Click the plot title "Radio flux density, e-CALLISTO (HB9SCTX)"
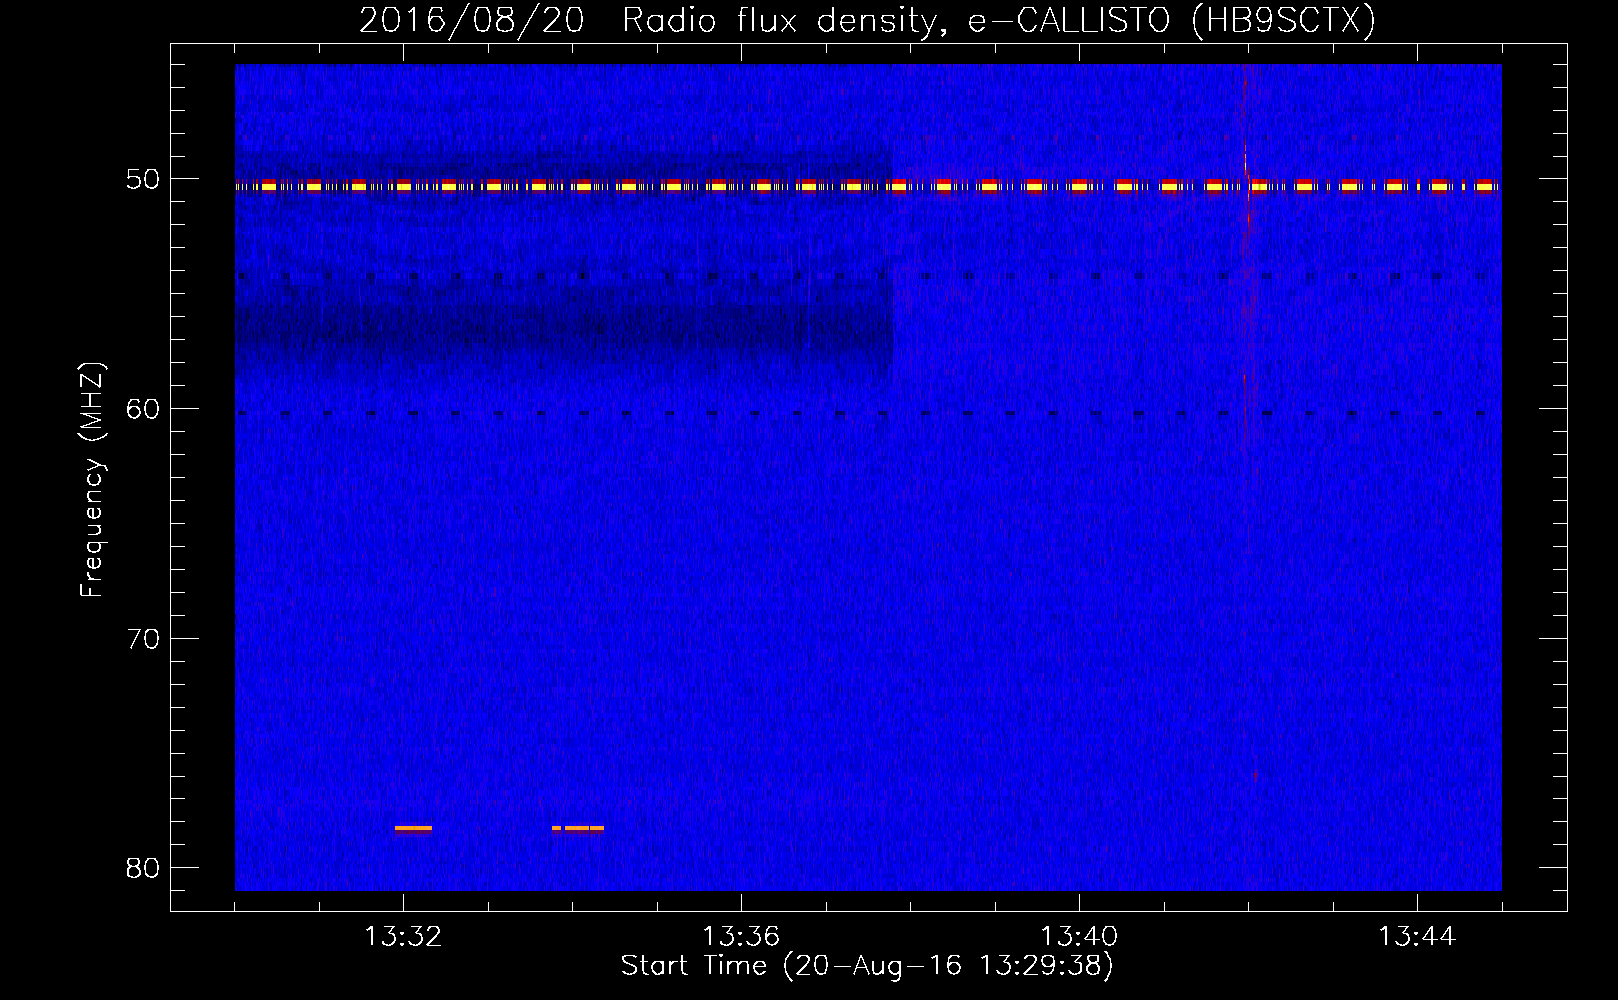 [998, 20]
